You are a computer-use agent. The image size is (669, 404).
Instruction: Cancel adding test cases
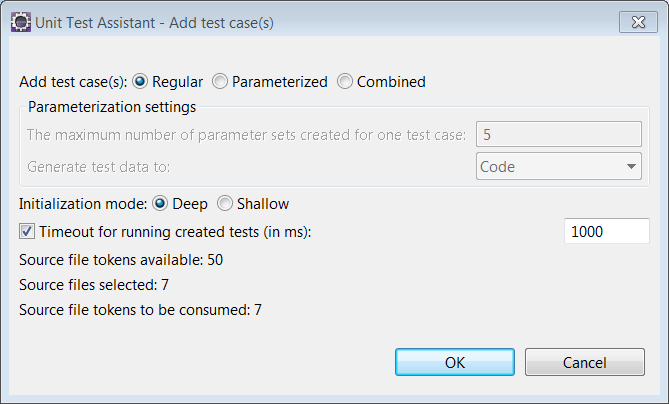click(585, 362)
